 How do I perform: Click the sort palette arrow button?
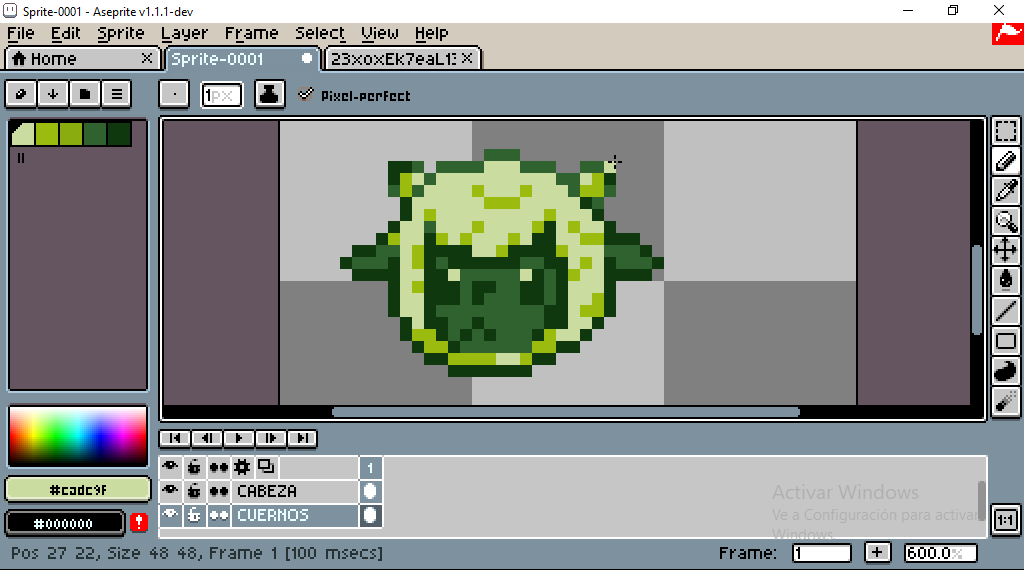pyautogui.click(x=53, y=95)
